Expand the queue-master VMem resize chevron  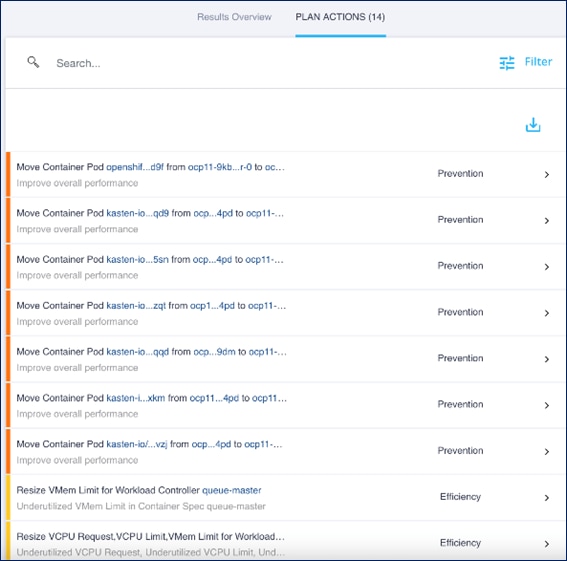click(547, 498)
